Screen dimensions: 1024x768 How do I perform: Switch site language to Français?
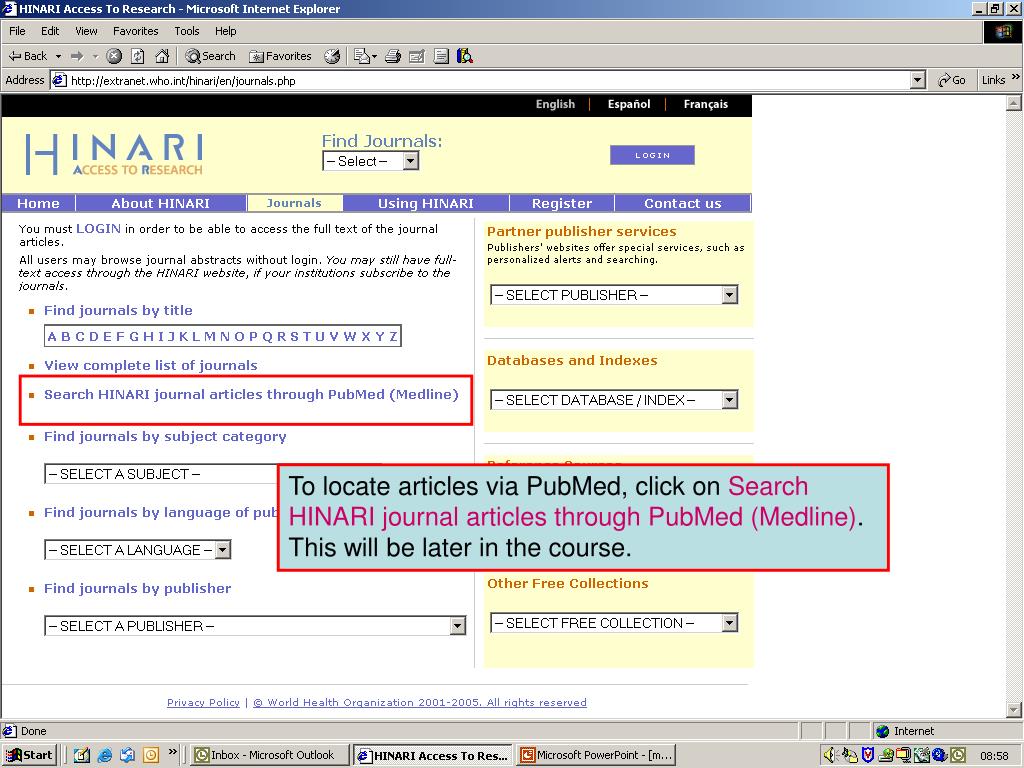[x=705, y=104]
